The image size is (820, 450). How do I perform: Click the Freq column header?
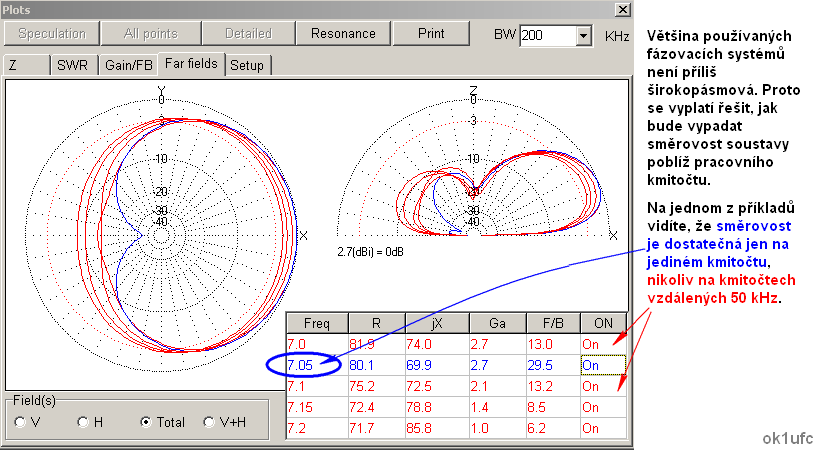[316, 323]
